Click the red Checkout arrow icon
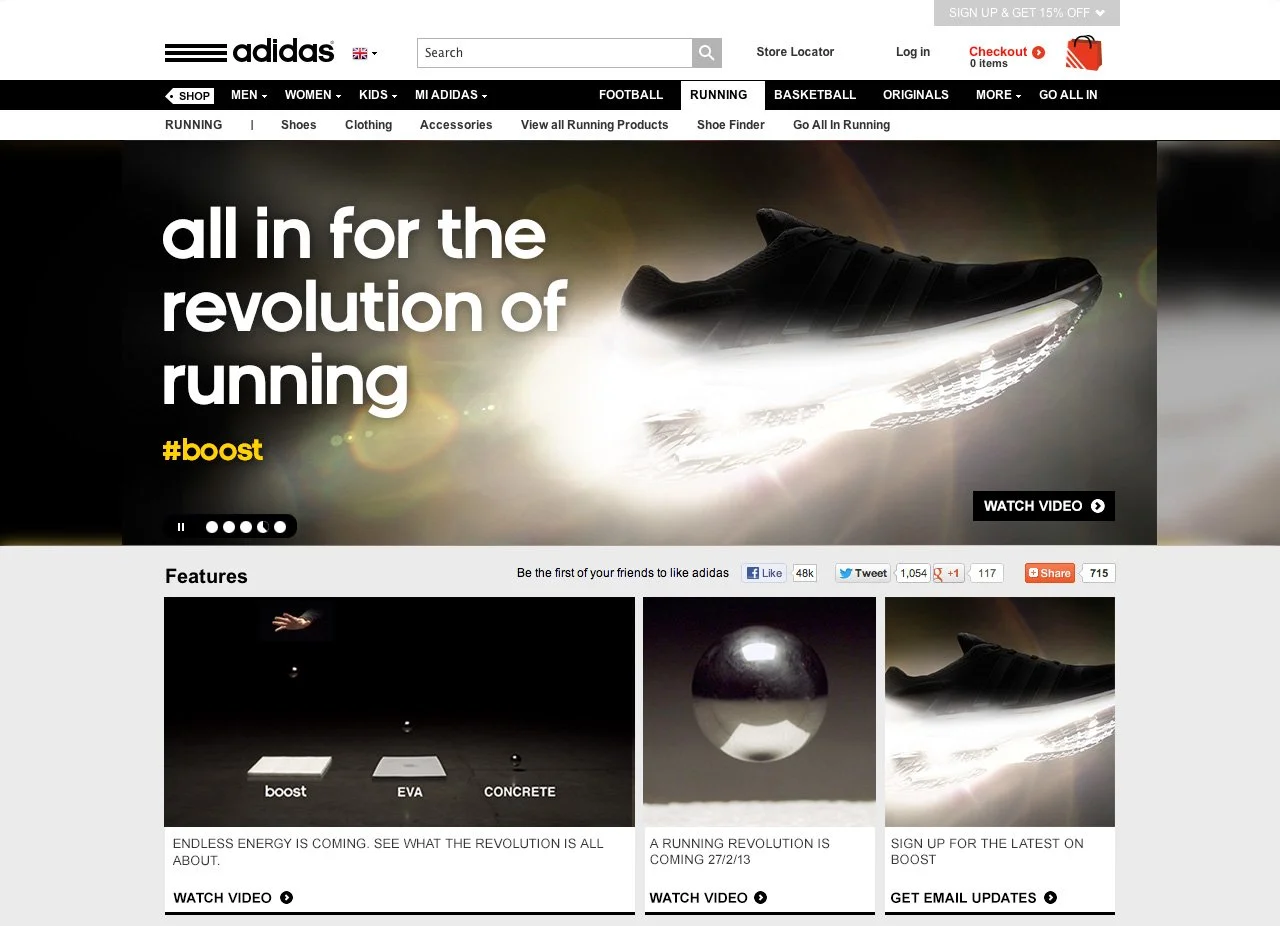 [1039, 52]
